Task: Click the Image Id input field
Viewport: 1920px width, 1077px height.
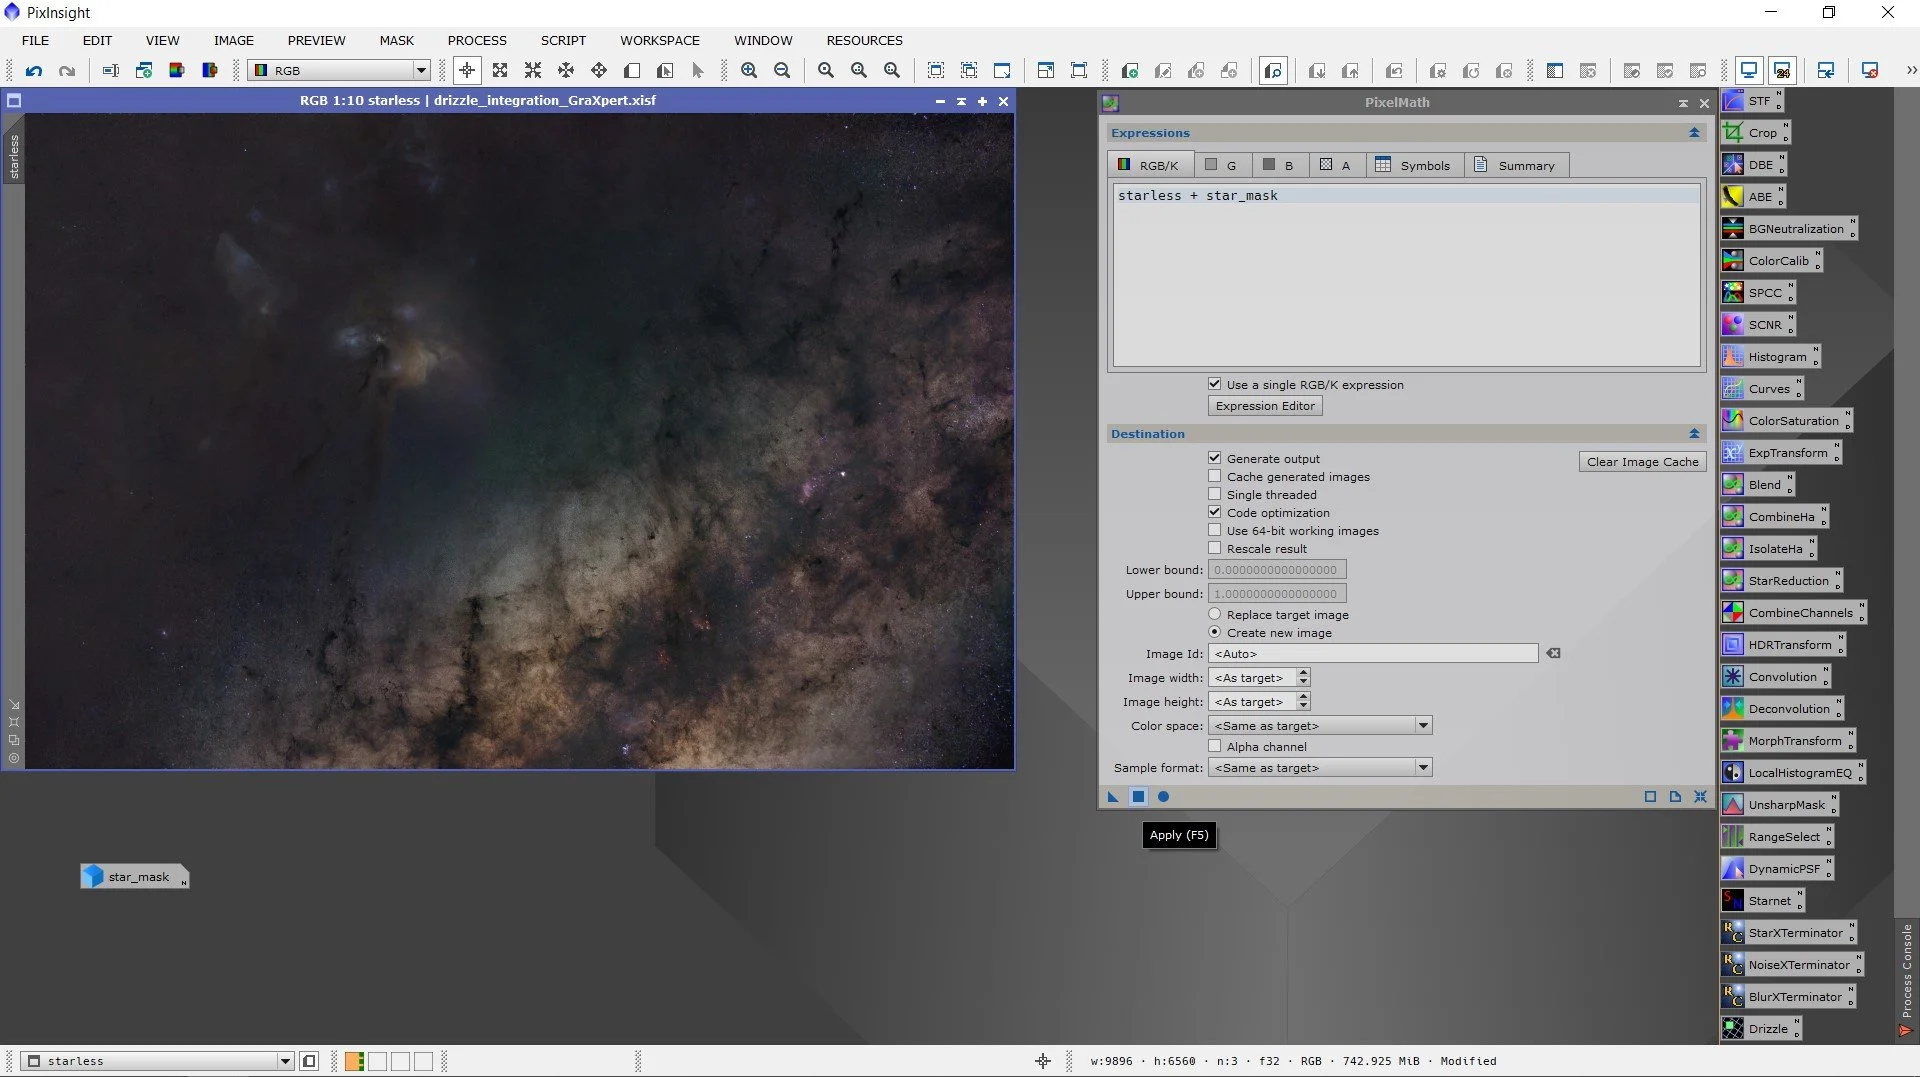Action: (x=1373, y=654)
